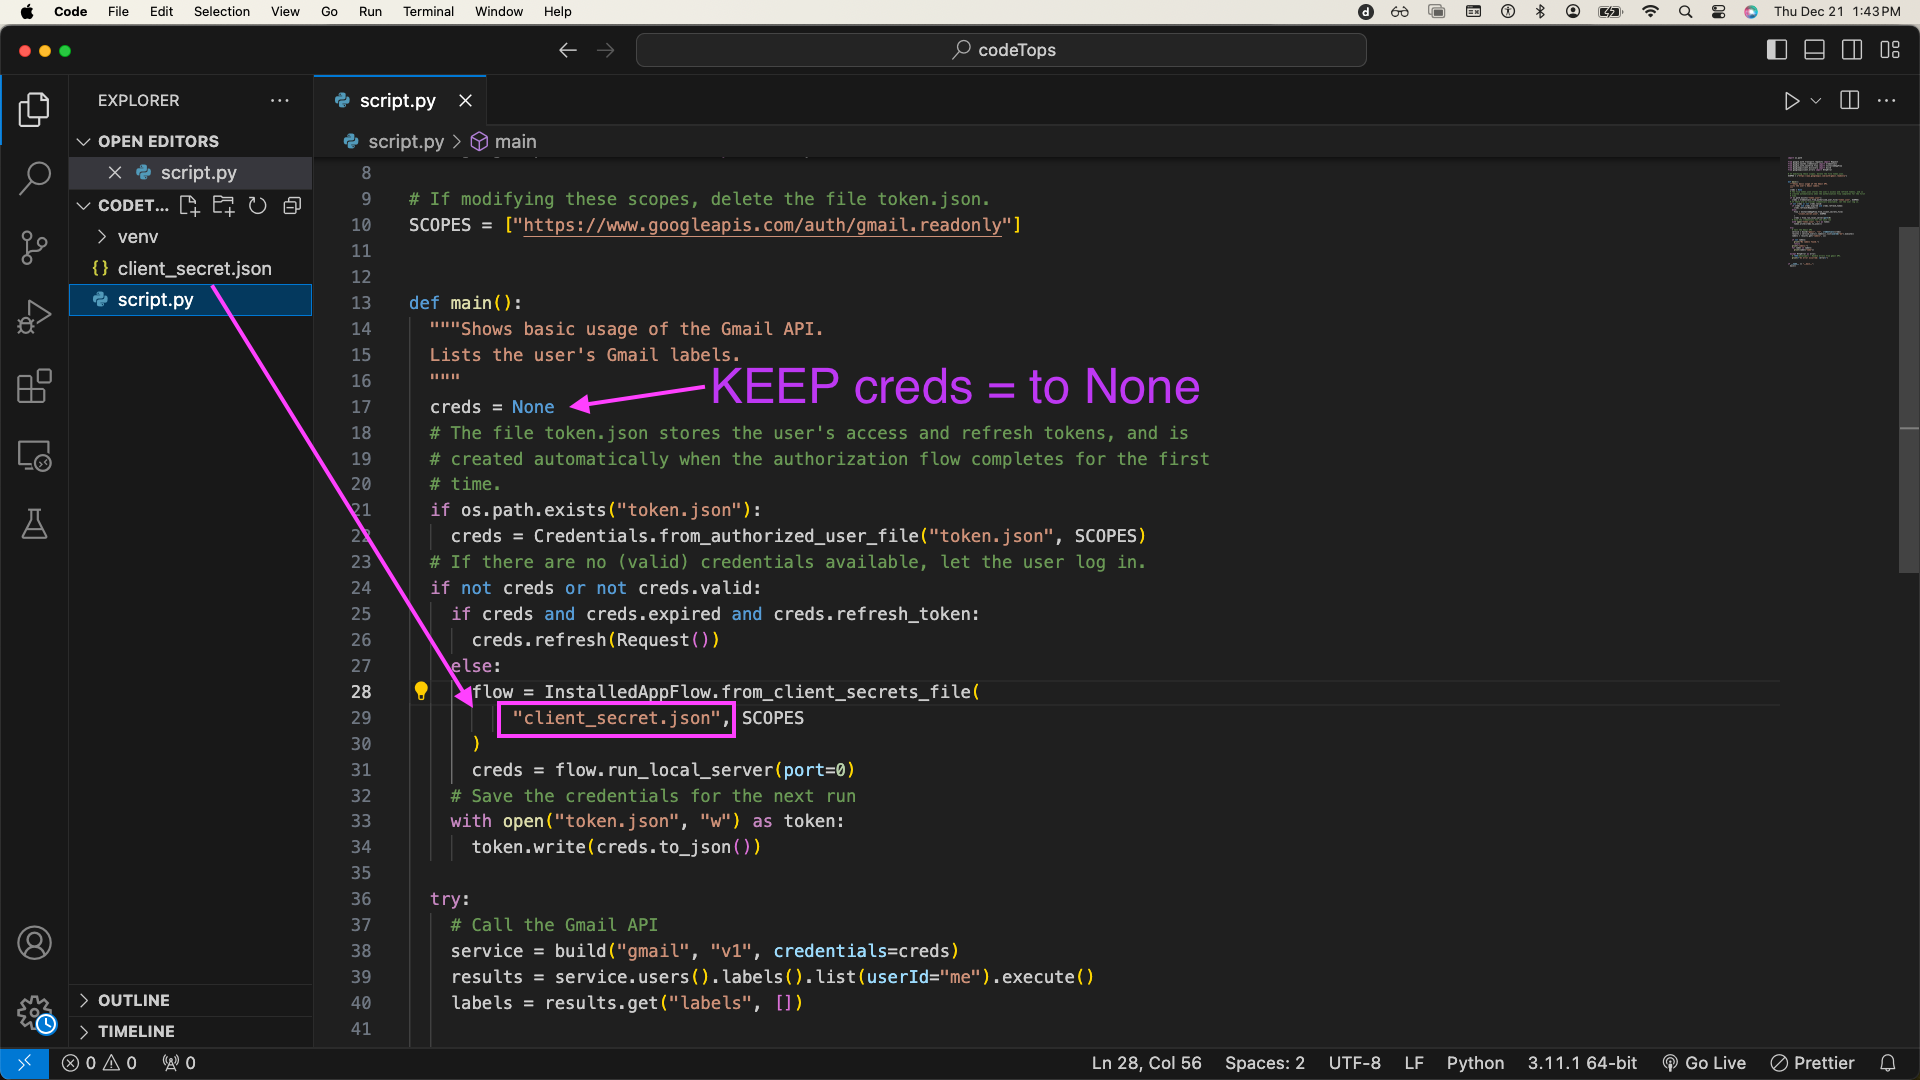The width and height of the screenshot is (1920, 1080).
Task: Open macOS Spotlight search in menu bar
Action: click(1686, 12)
